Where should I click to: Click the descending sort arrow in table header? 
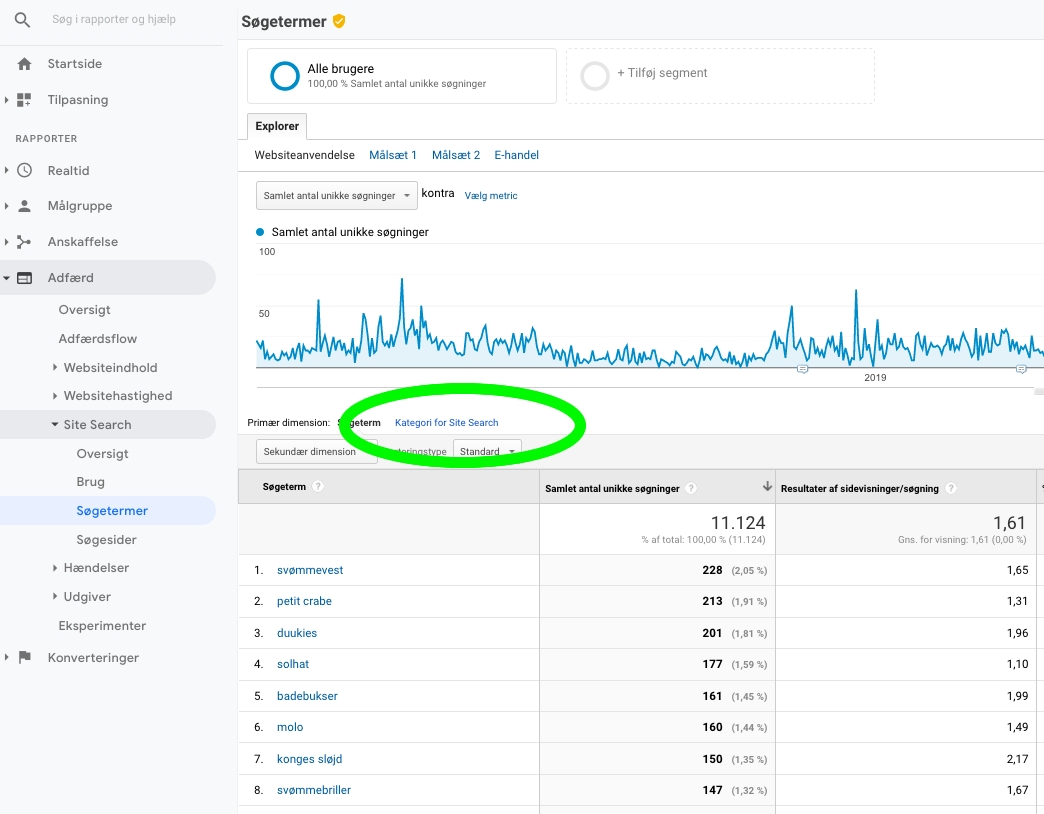[767, 487]
